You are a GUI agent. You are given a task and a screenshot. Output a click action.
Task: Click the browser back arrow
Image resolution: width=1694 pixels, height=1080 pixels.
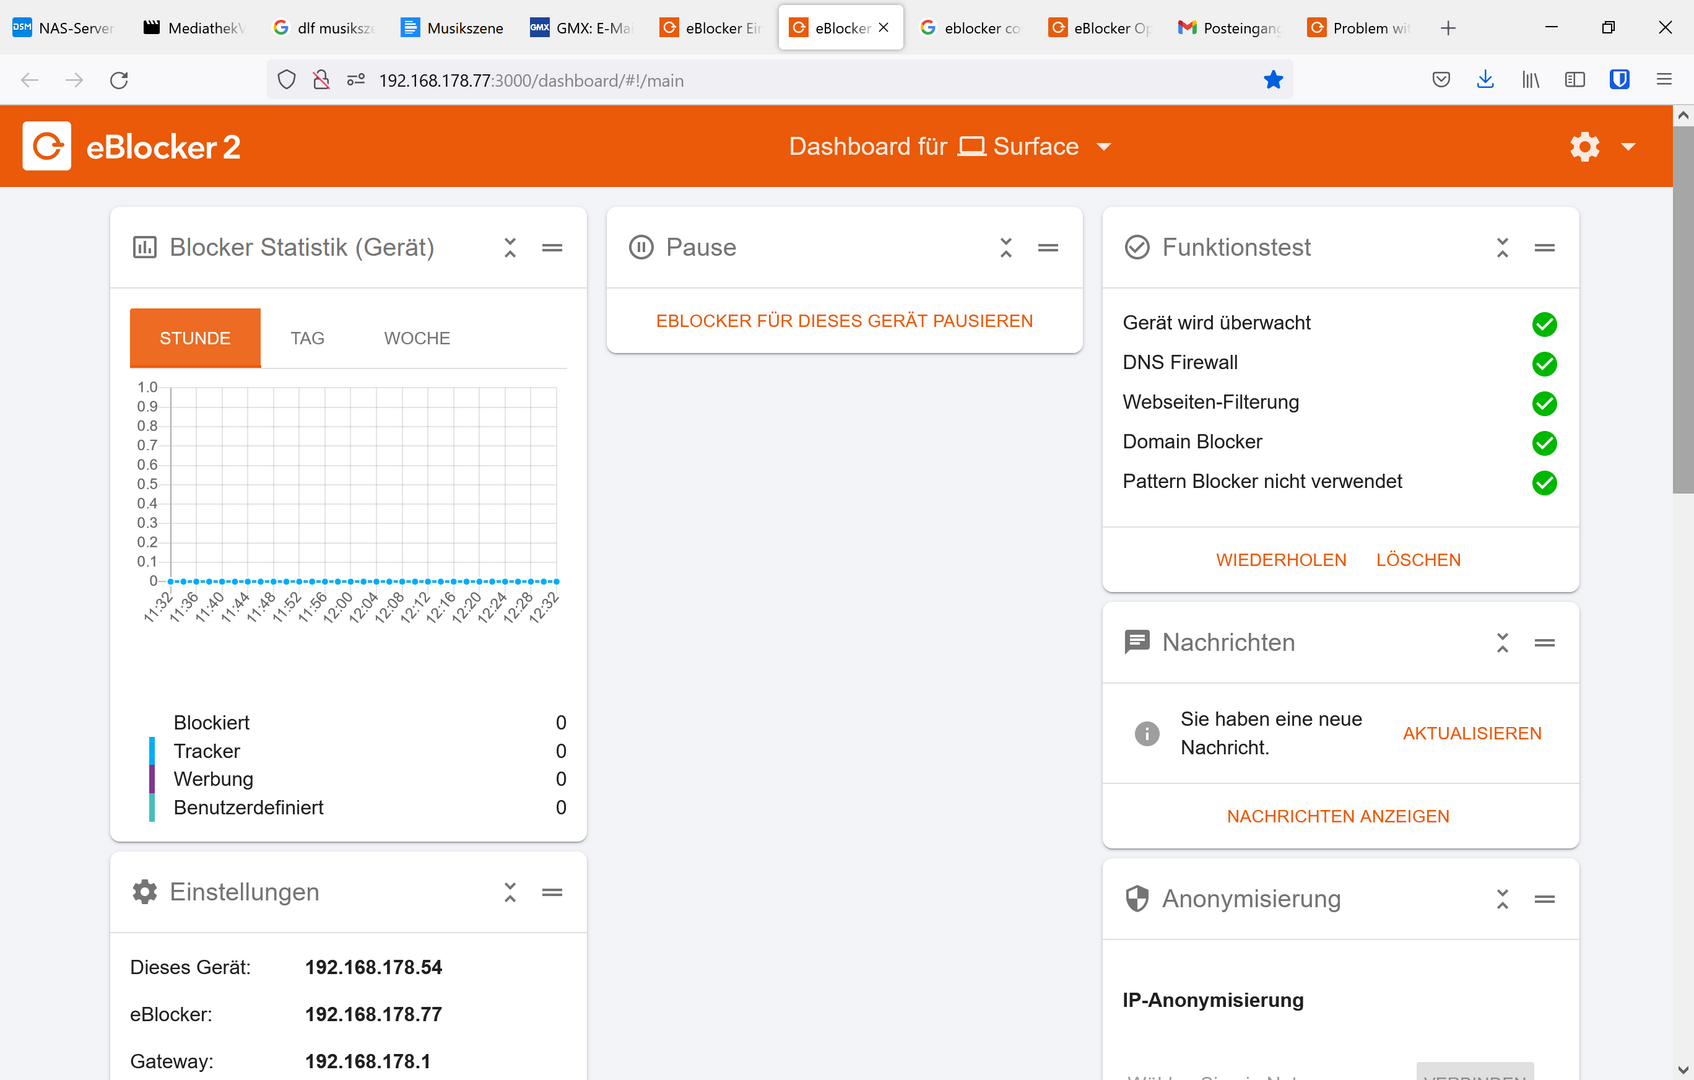point(30,80)
